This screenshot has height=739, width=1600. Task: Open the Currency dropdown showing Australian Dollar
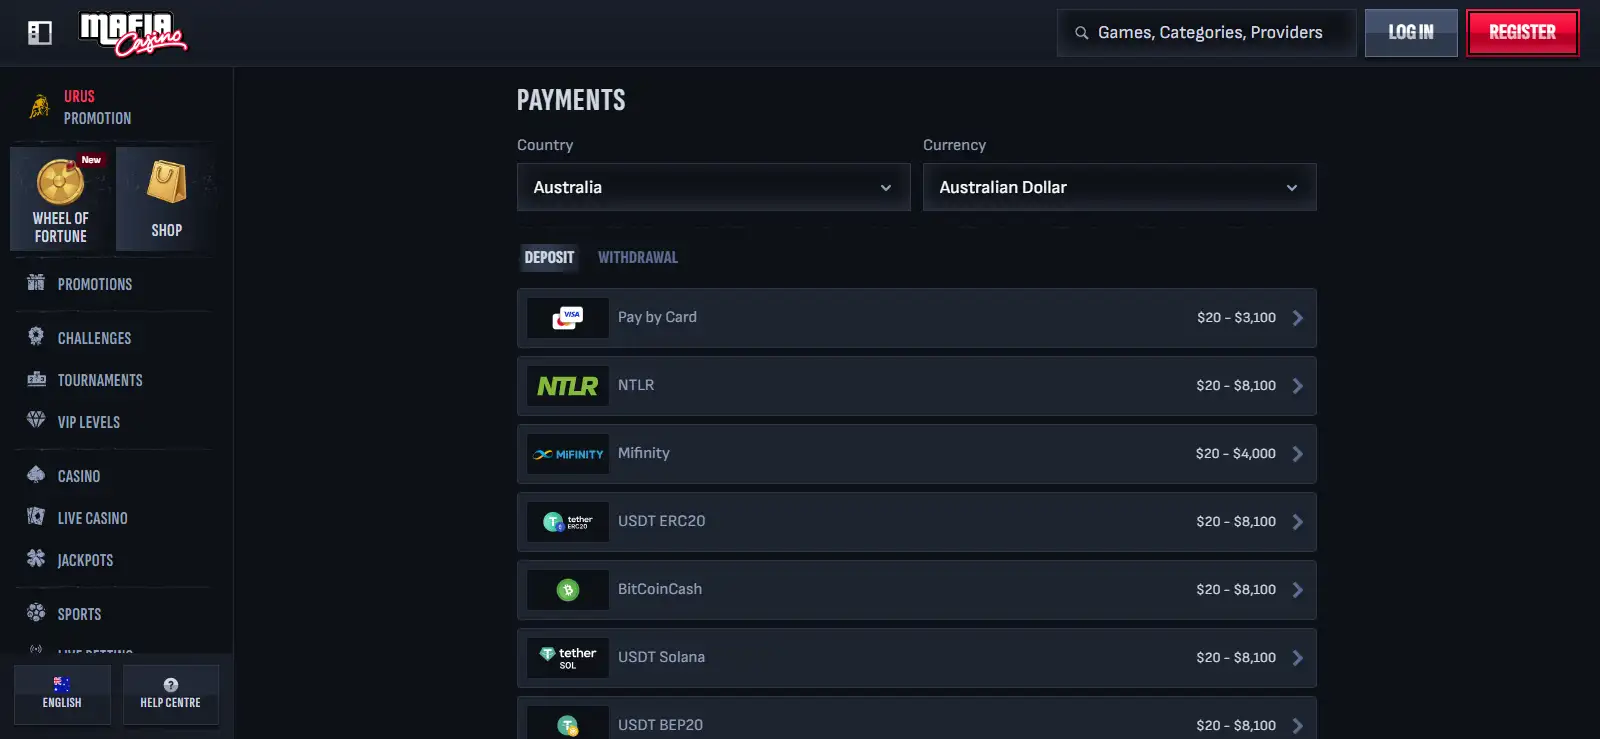tap(1120, 187)
